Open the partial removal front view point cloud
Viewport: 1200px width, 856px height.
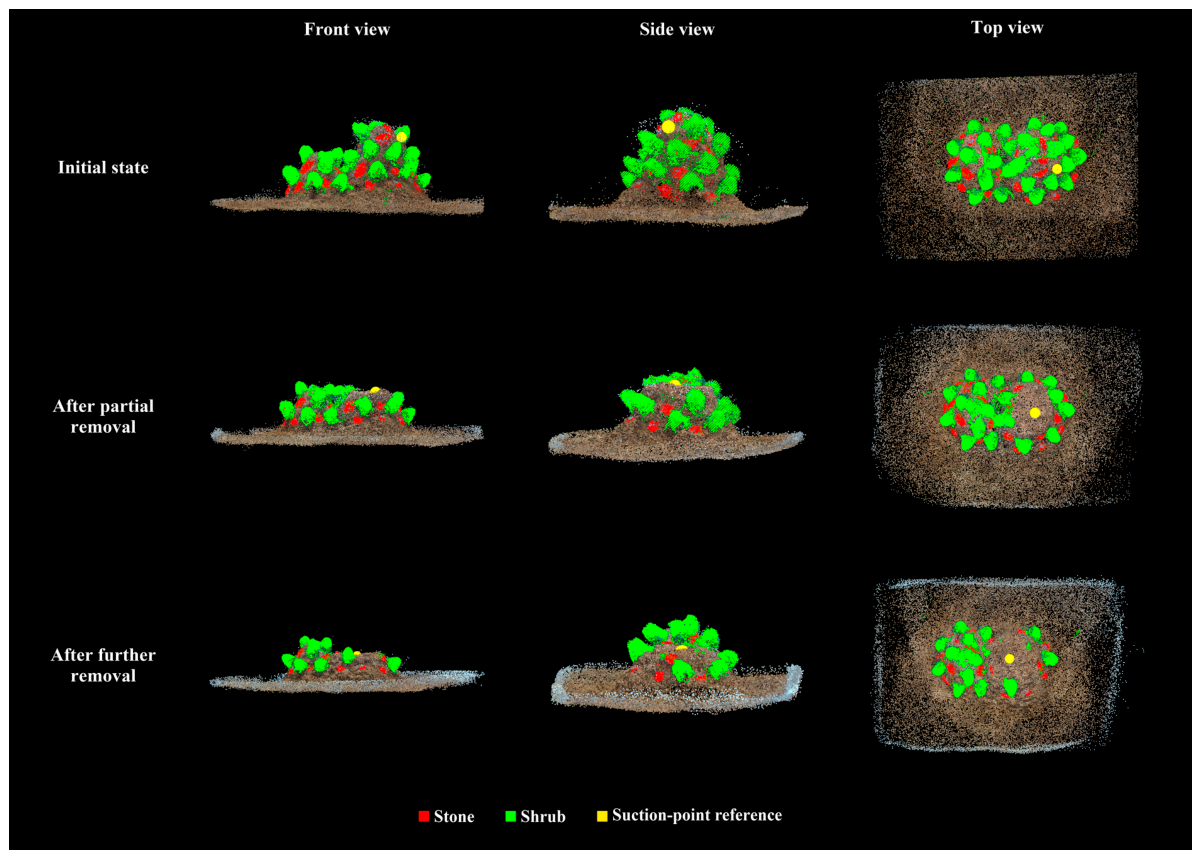[x=347, y=414]
